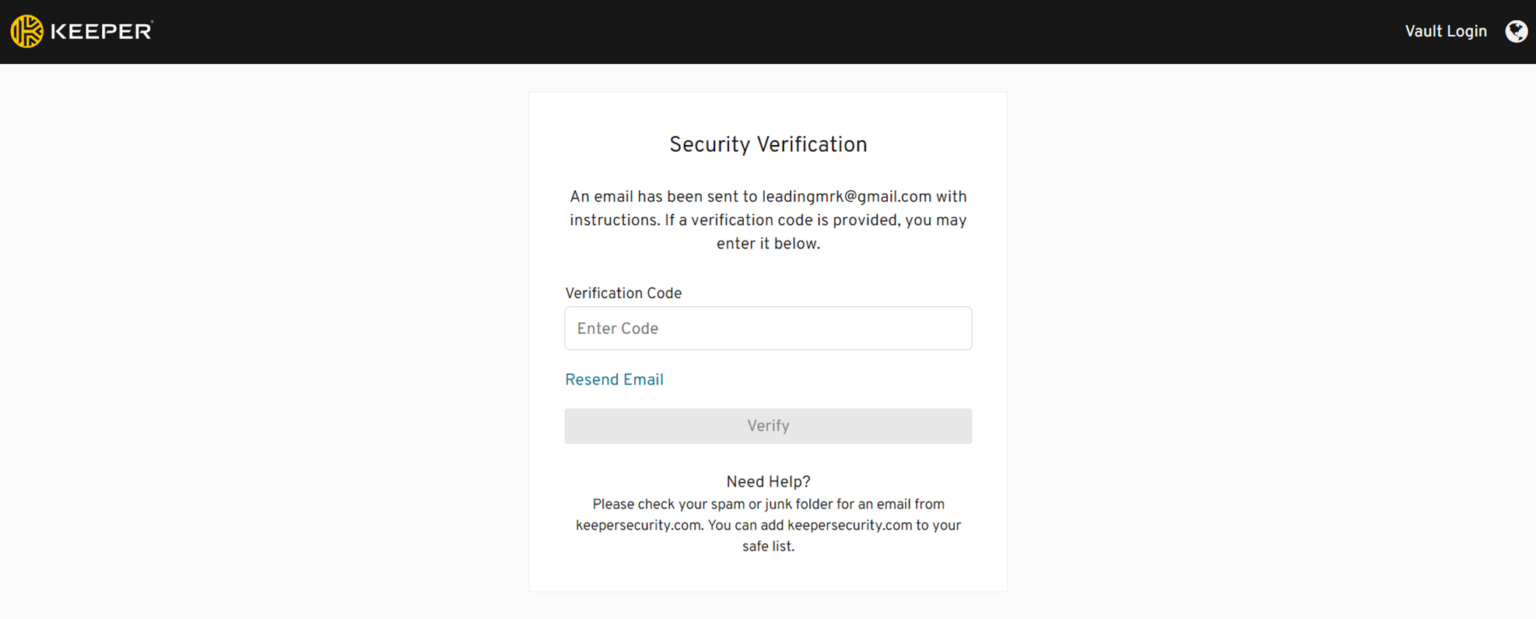Open the globe language selector
Image resolution: width=1536 pixels, height=619 pixels.
point(1516,32)
